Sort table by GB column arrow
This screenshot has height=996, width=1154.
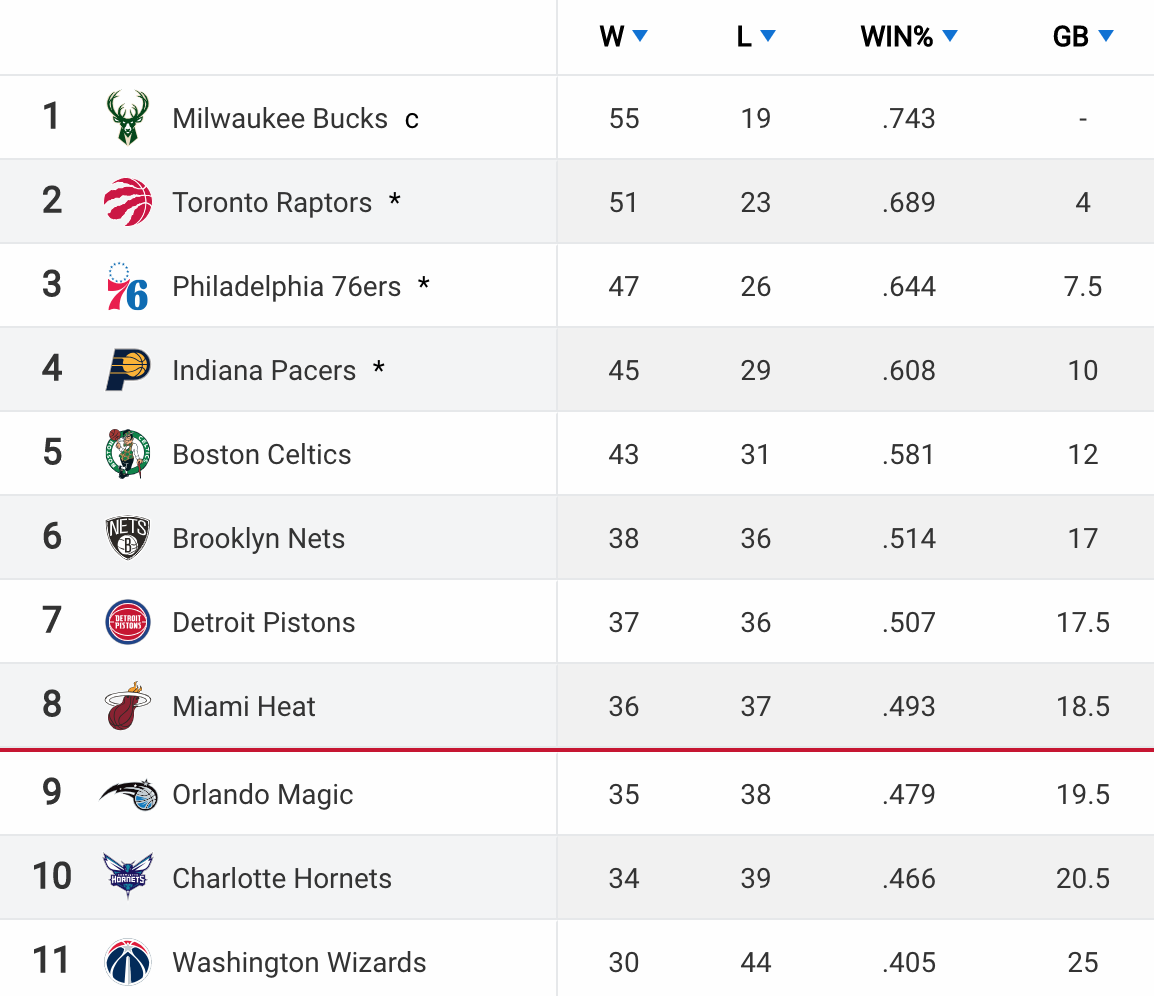click(1105, 37)
